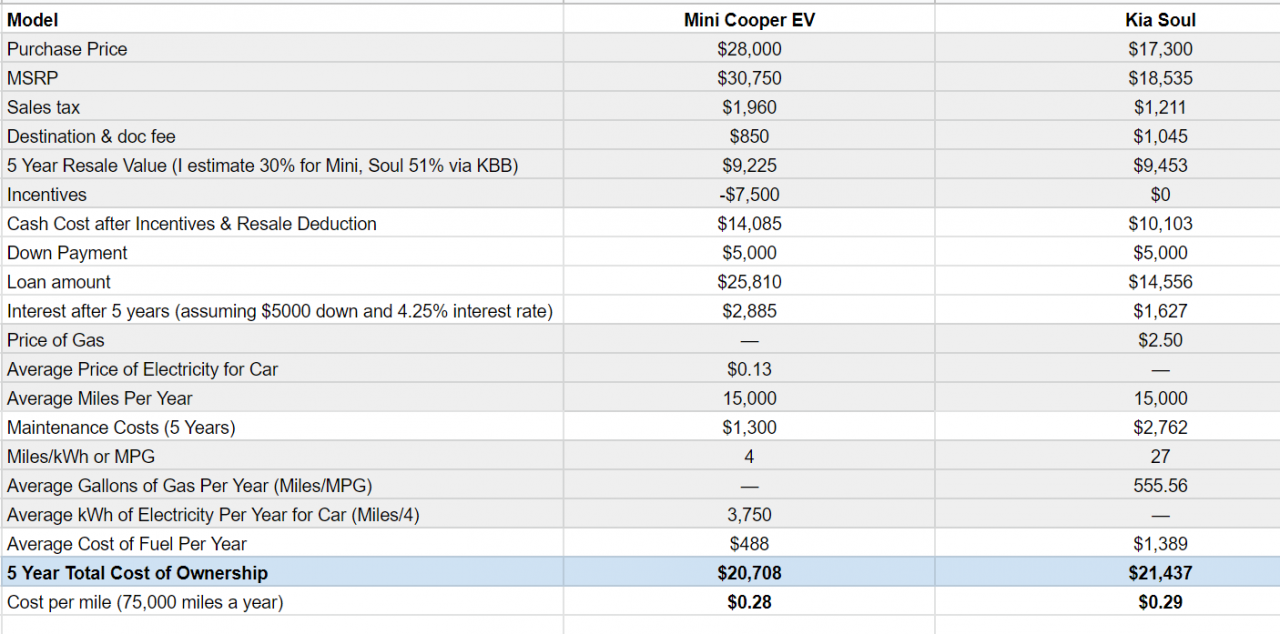Screen dimensions: 1280x634
Task: Click the Mini Cooper electricity price $0.13
Action: tap(749, 369)
